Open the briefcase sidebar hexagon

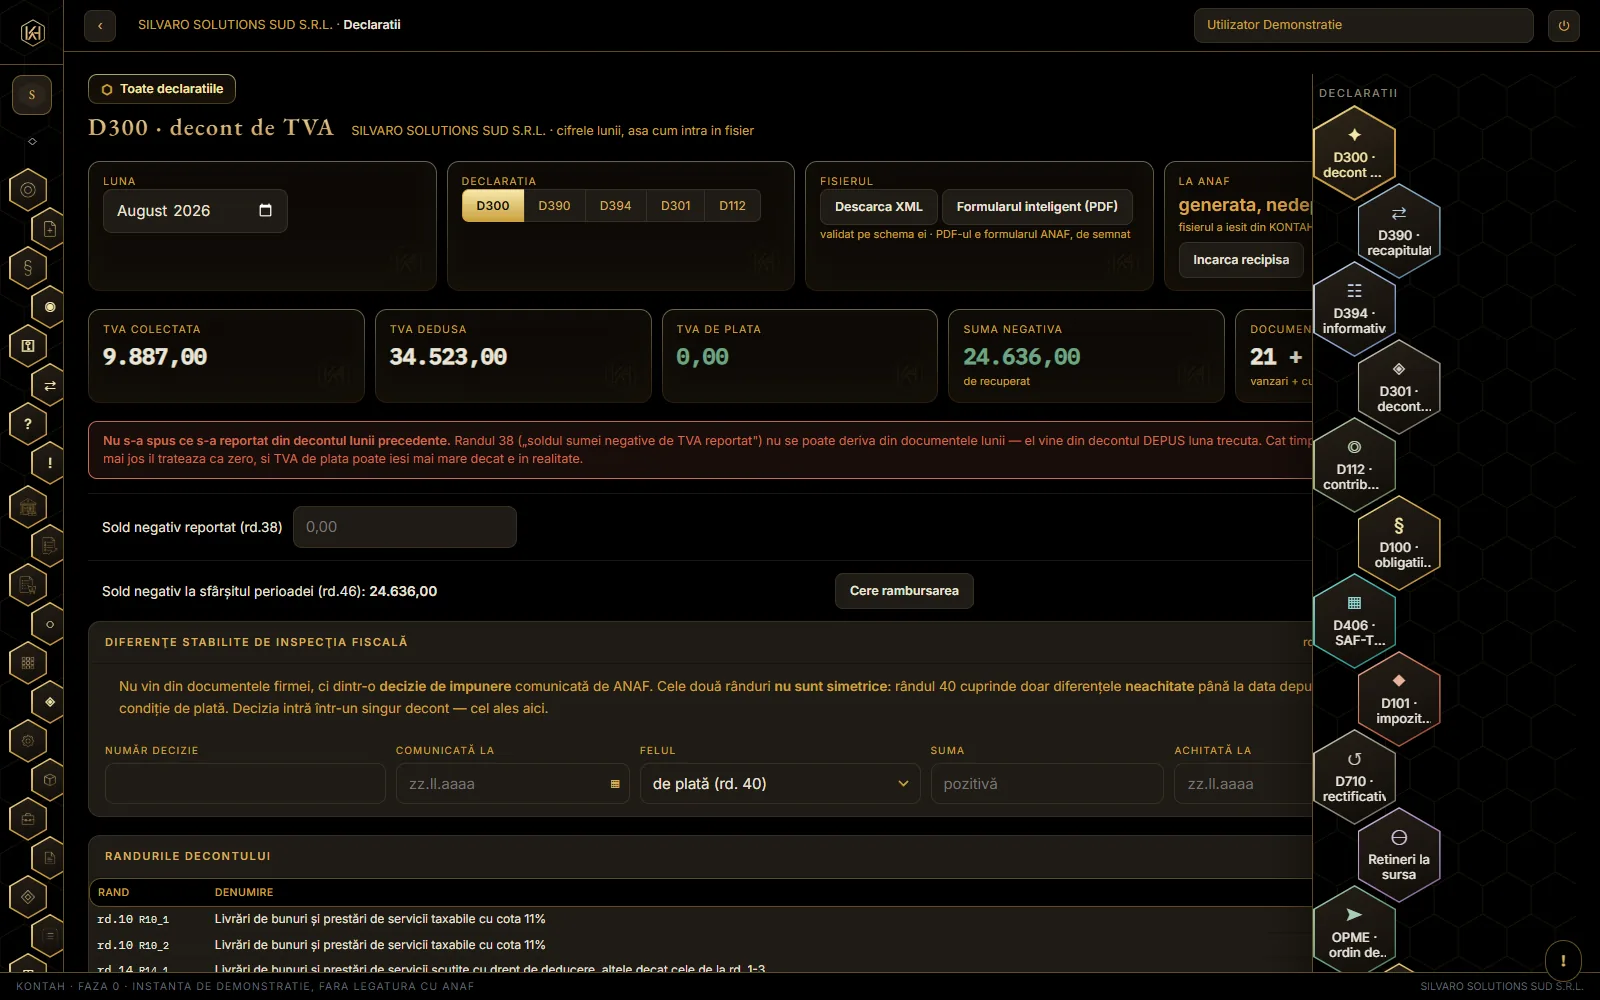tap(28, 819)
